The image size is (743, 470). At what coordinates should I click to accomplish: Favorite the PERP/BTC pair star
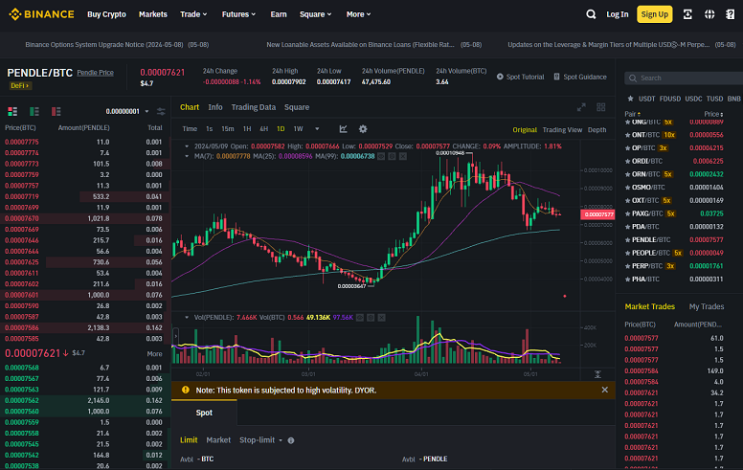627,266
